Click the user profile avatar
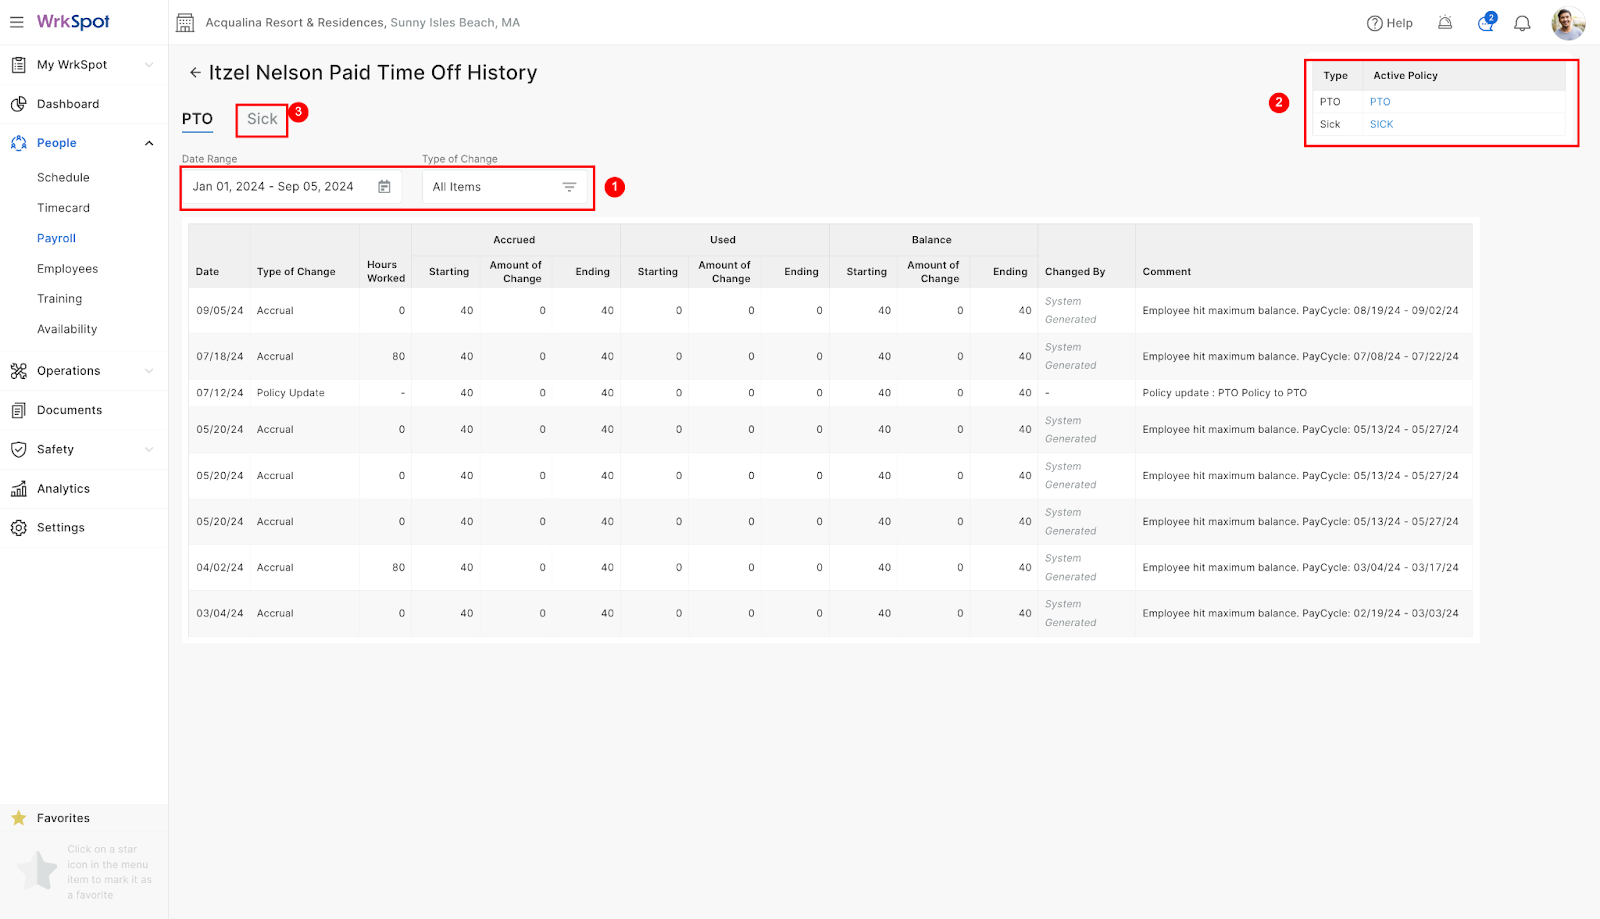Screen dimensions: 1600x919 (1567, 23)
